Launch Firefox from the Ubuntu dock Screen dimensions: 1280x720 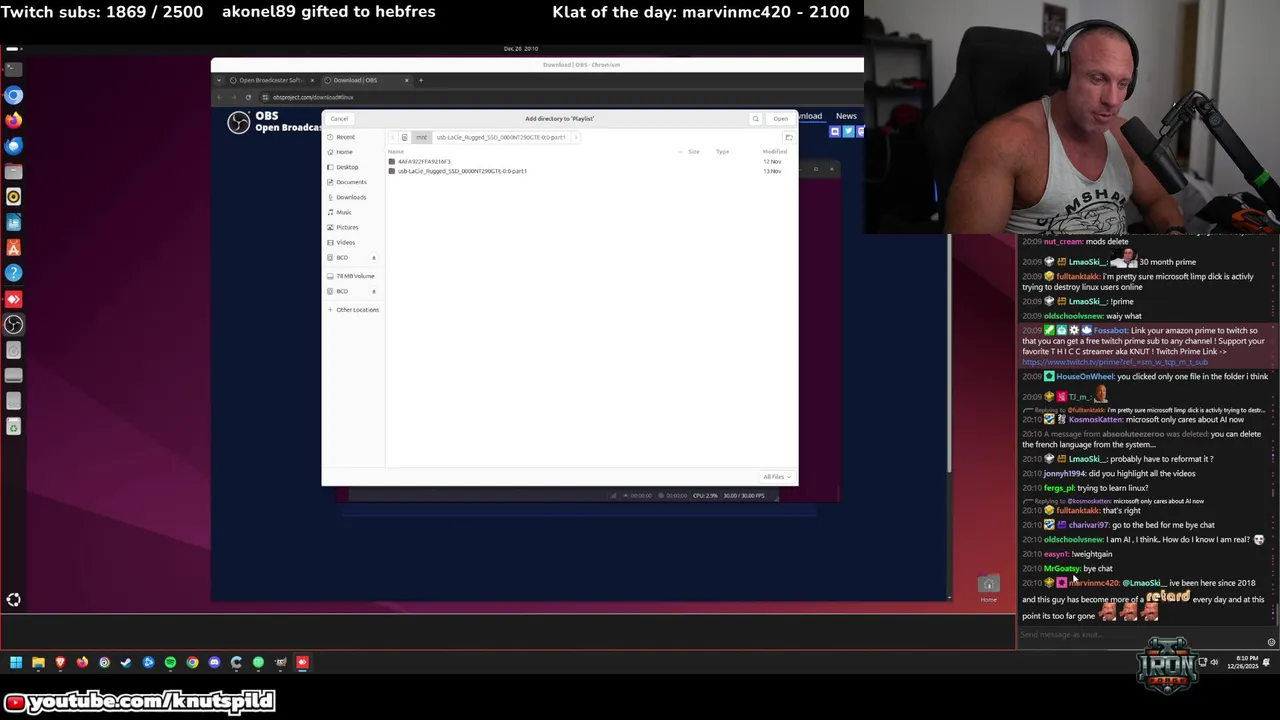(13, 121)
